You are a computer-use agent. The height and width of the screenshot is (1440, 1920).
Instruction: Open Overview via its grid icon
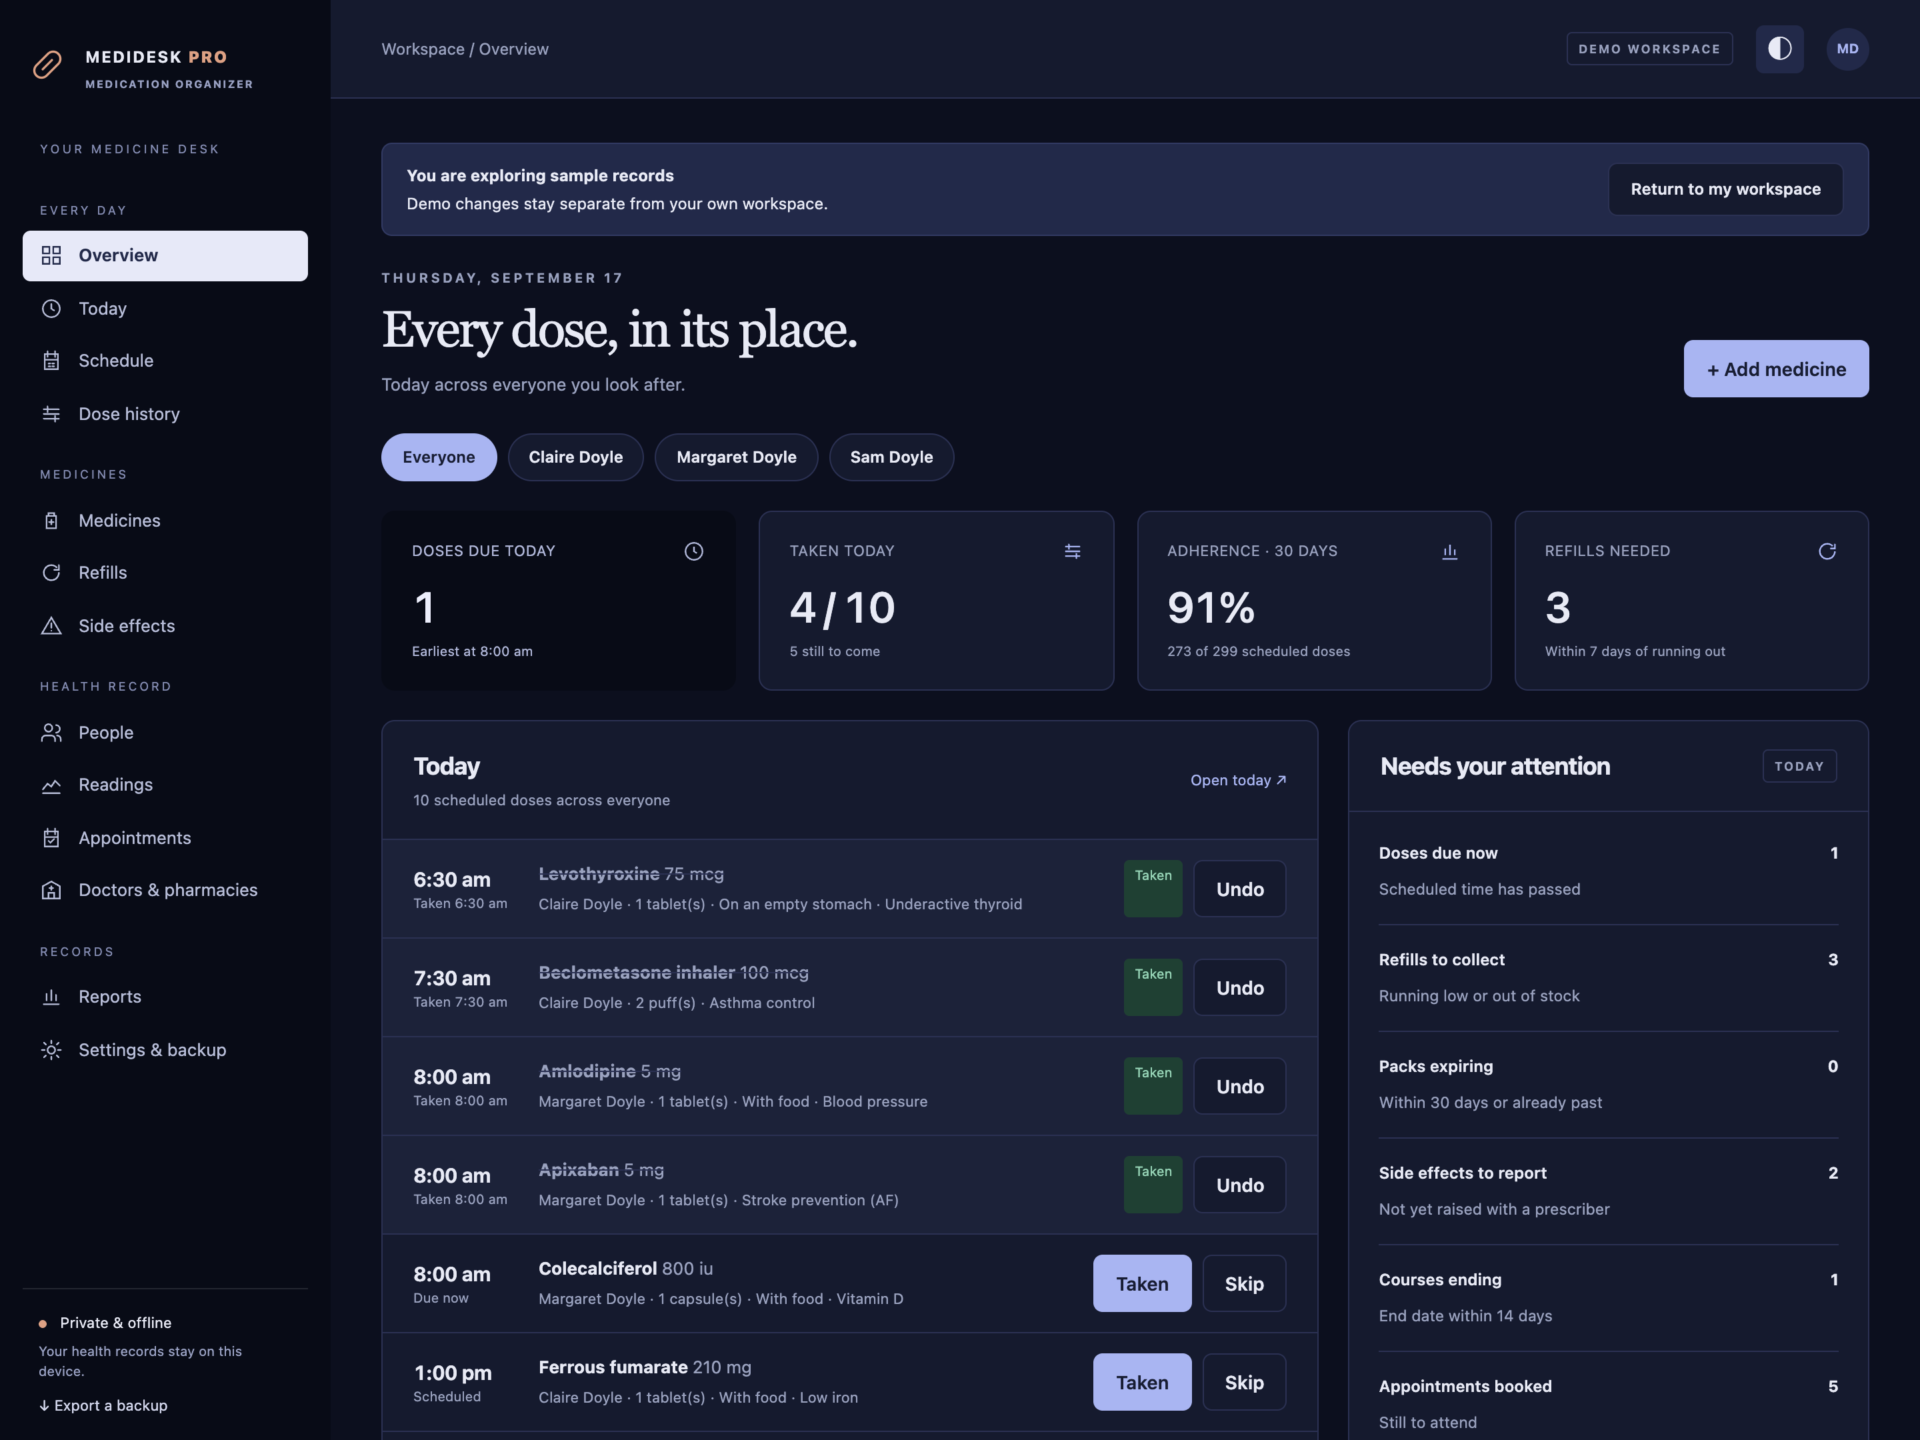click(51, 255)
